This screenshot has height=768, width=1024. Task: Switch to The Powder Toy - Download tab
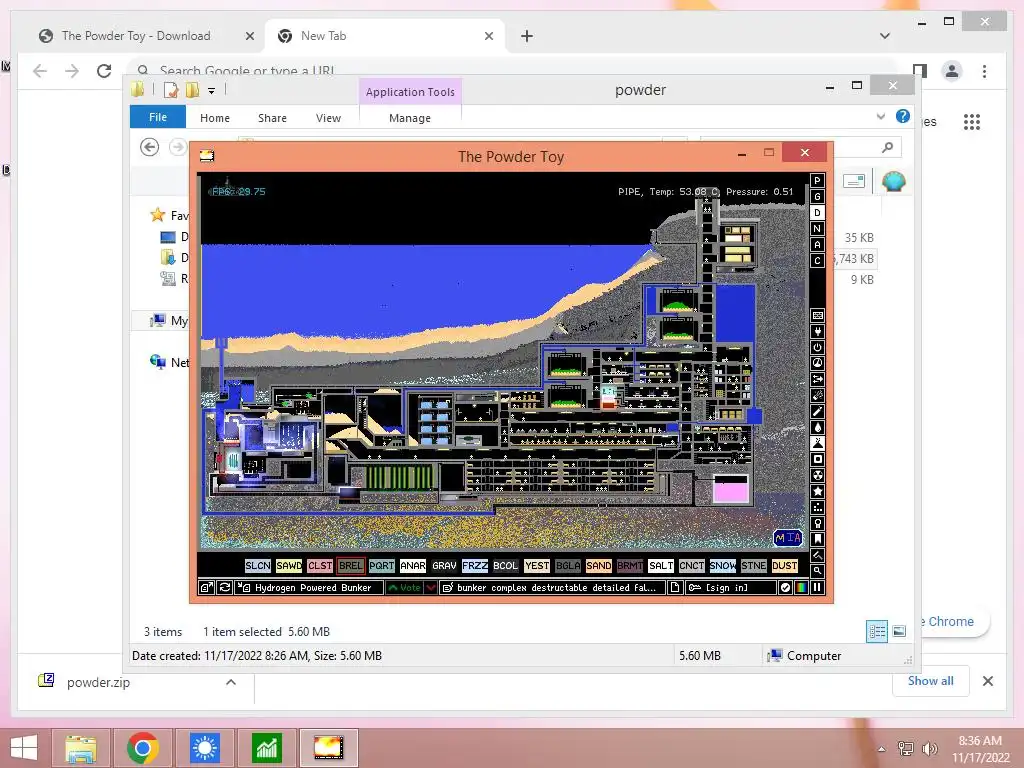(136, 36)
